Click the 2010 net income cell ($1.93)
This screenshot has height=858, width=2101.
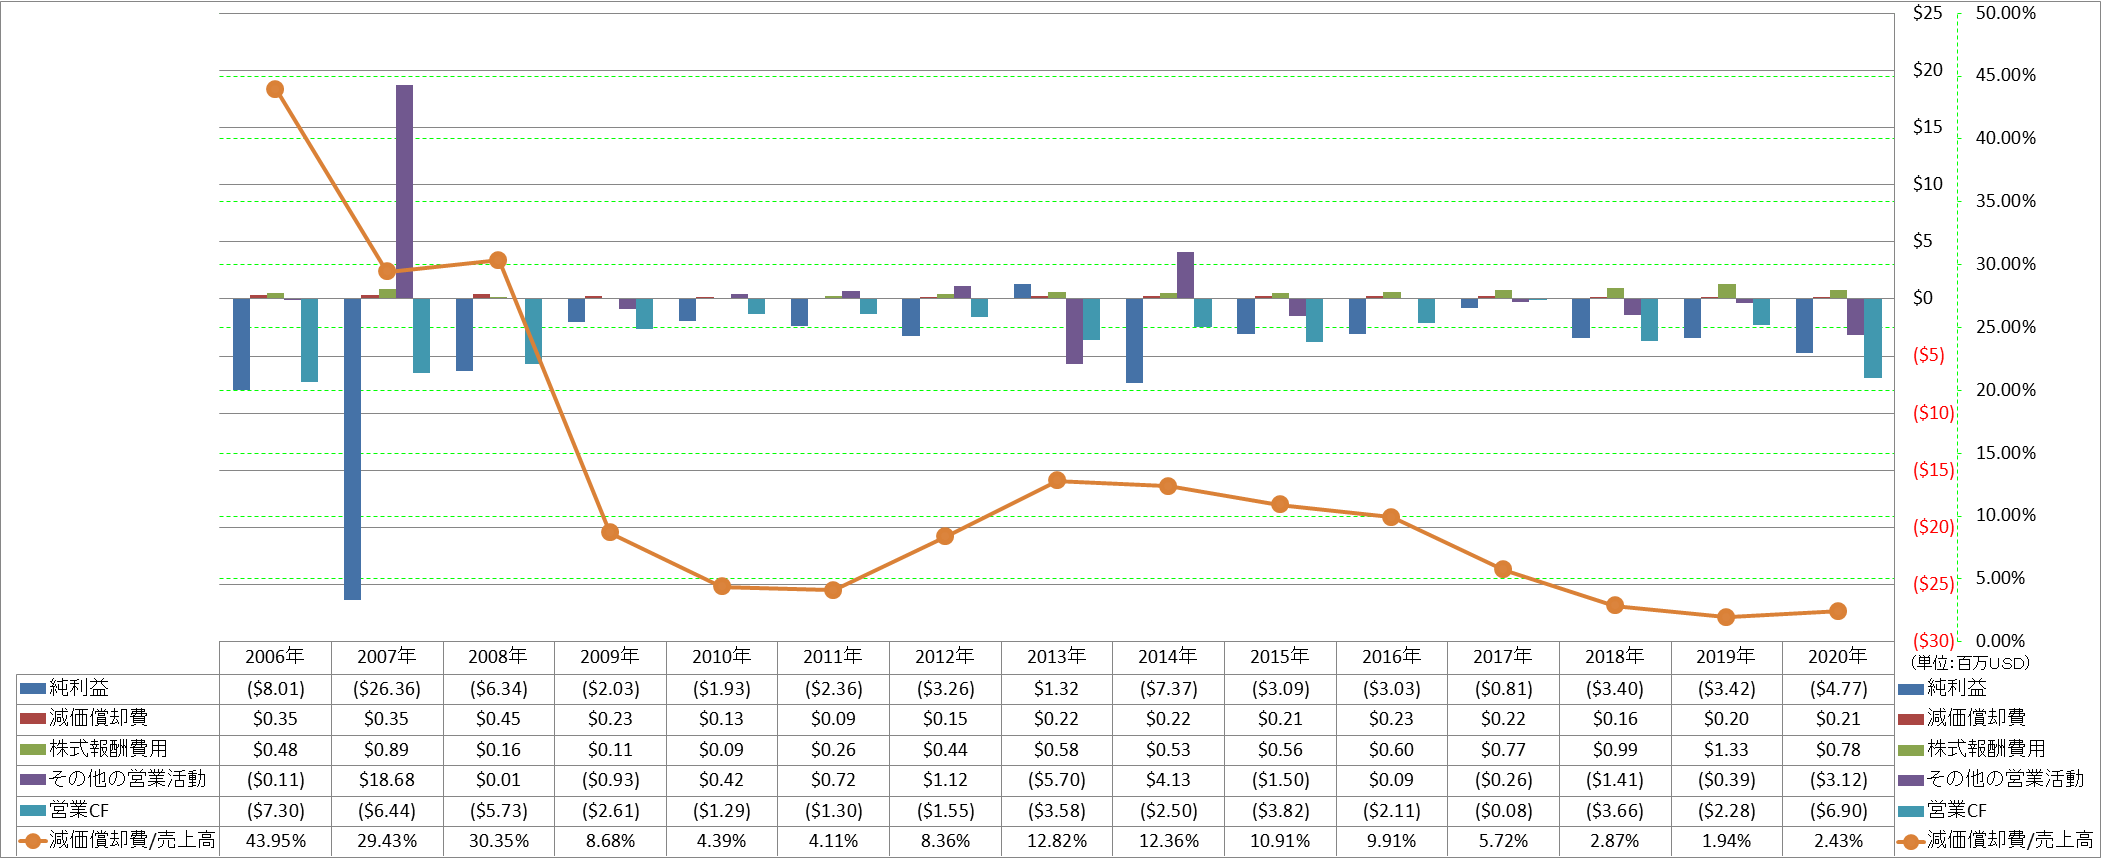[x=722, y=689]
